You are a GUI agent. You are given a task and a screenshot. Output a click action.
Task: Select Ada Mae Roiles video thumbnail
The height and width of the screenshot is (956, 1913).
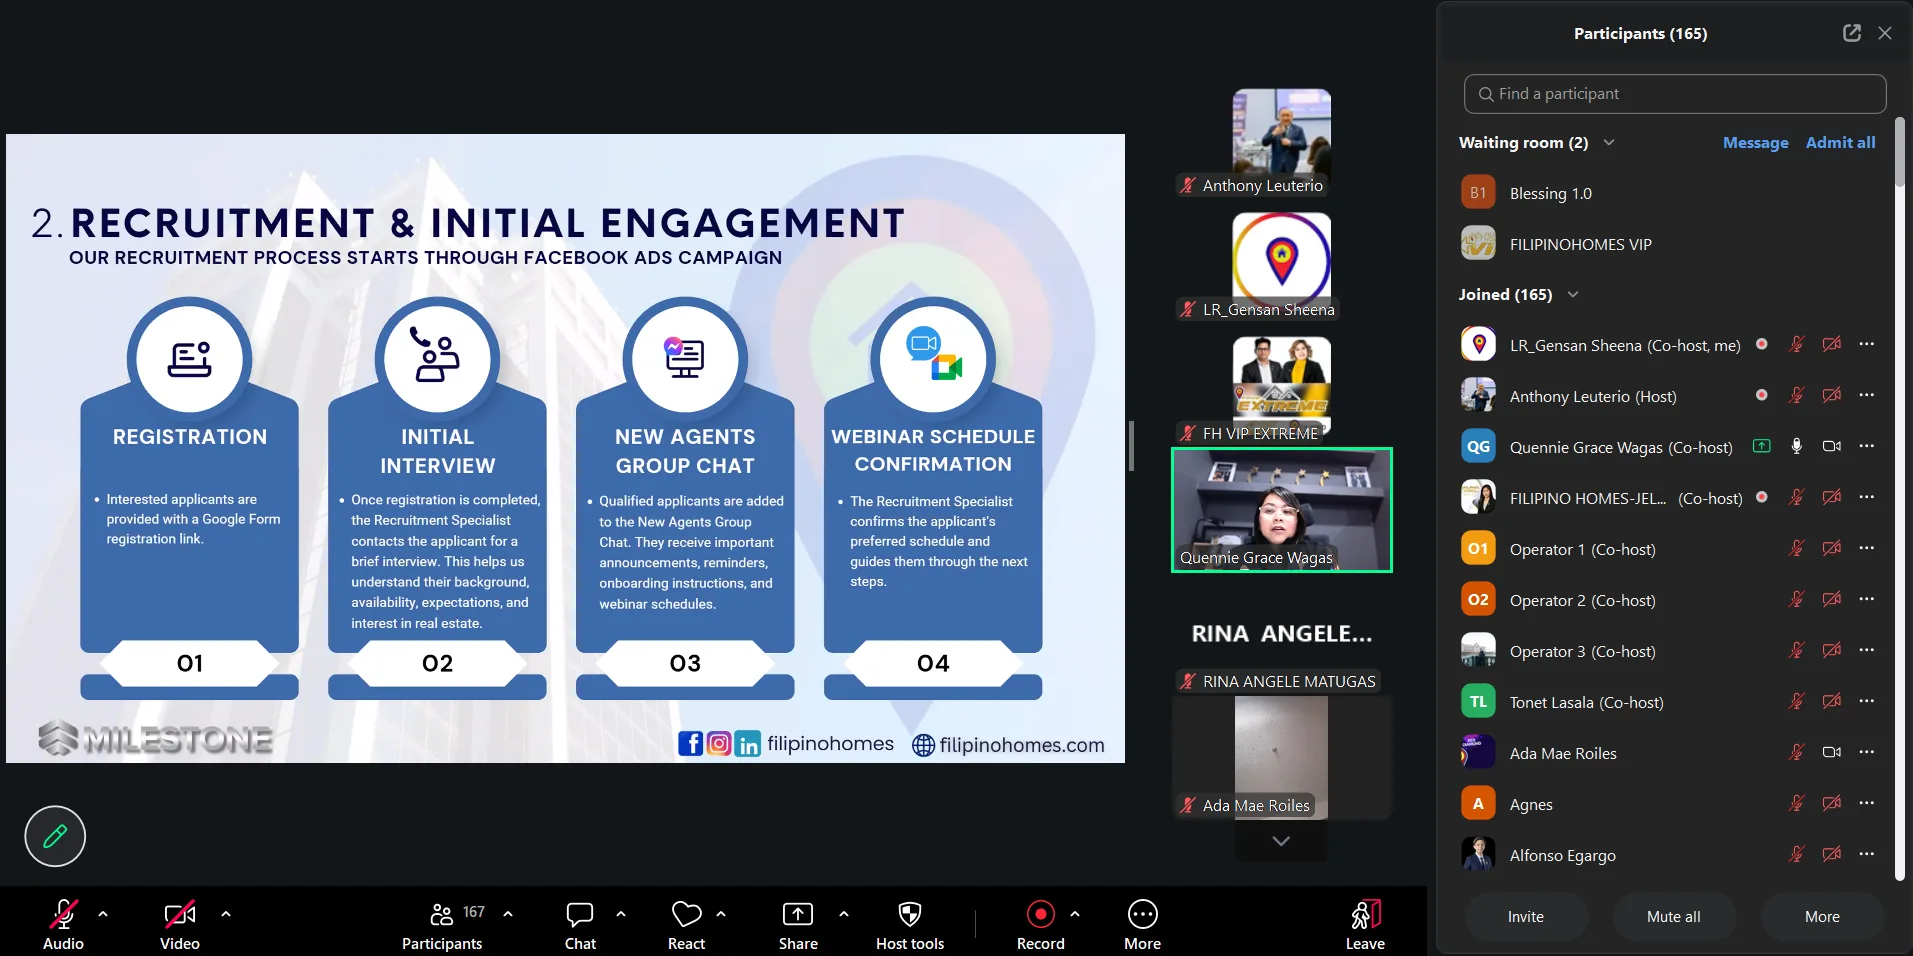[x=1281, y=758]
